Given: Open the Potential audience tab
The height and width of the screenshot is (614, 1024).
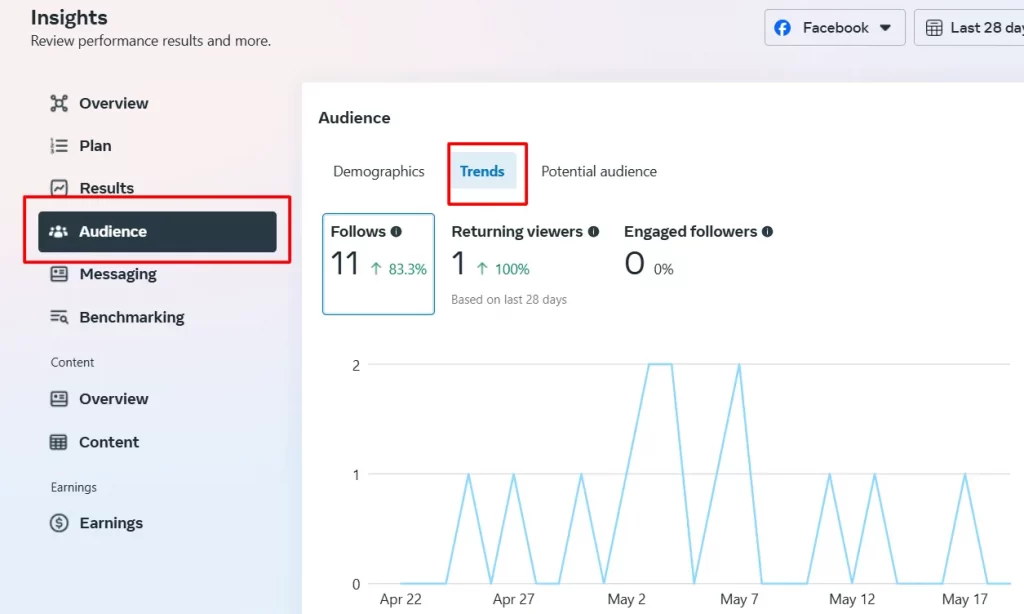Looking at the screenshot, I should click(x=599, y=171).
